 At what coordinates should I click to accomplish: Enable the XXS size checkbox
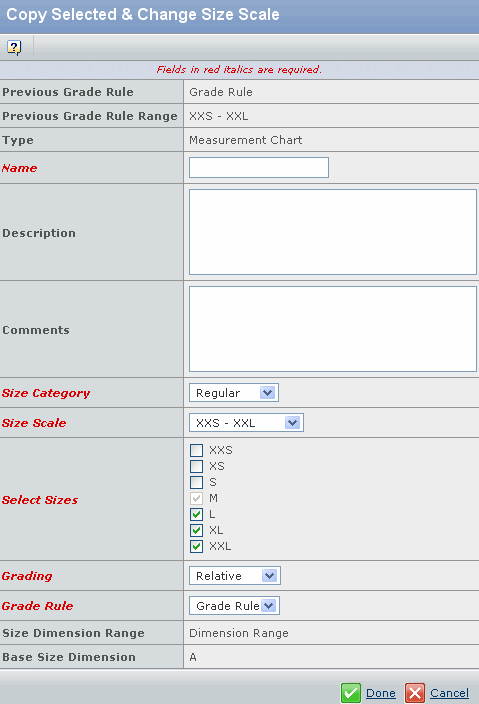196,450
